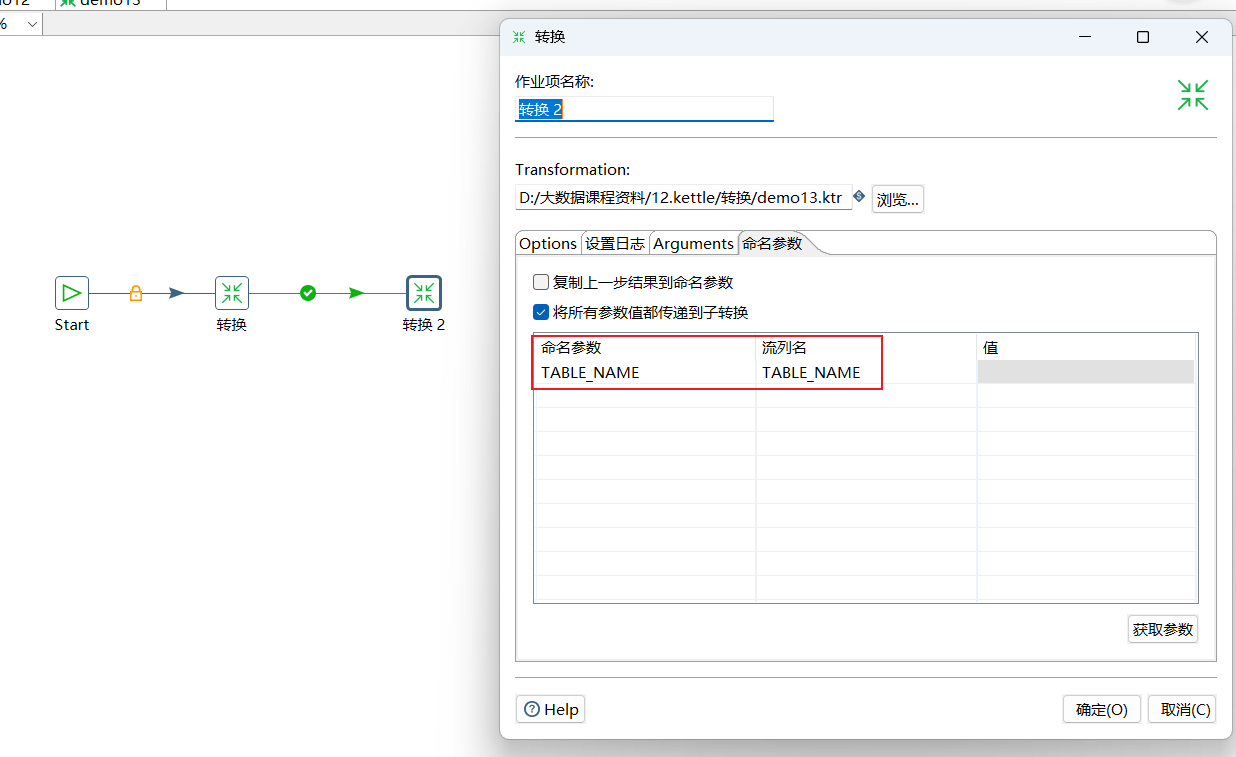This screenshot has width=1236, height=757.
Task: Switch to the Options tab
Action: pos(548,244)
